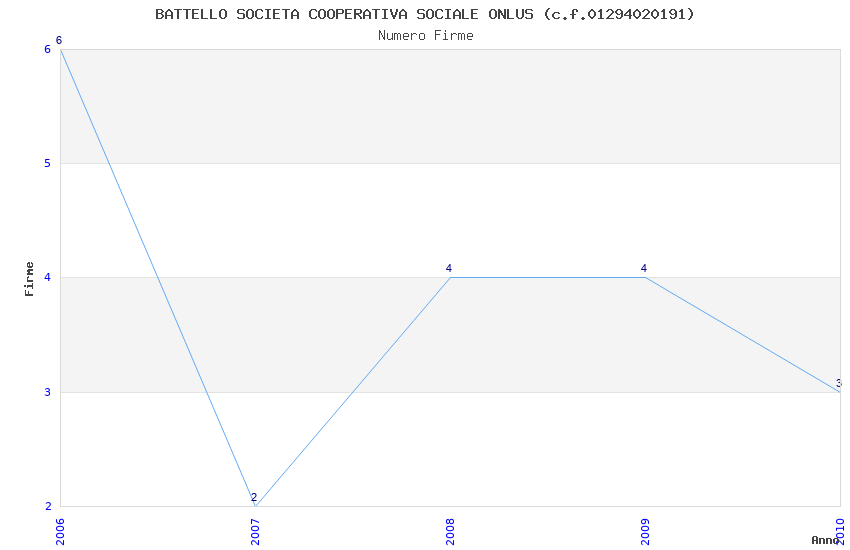The width and height of the screenshot is (850, 550).
Task: Click the y-axis tick label 6
Action: click(x=47, y=49)
